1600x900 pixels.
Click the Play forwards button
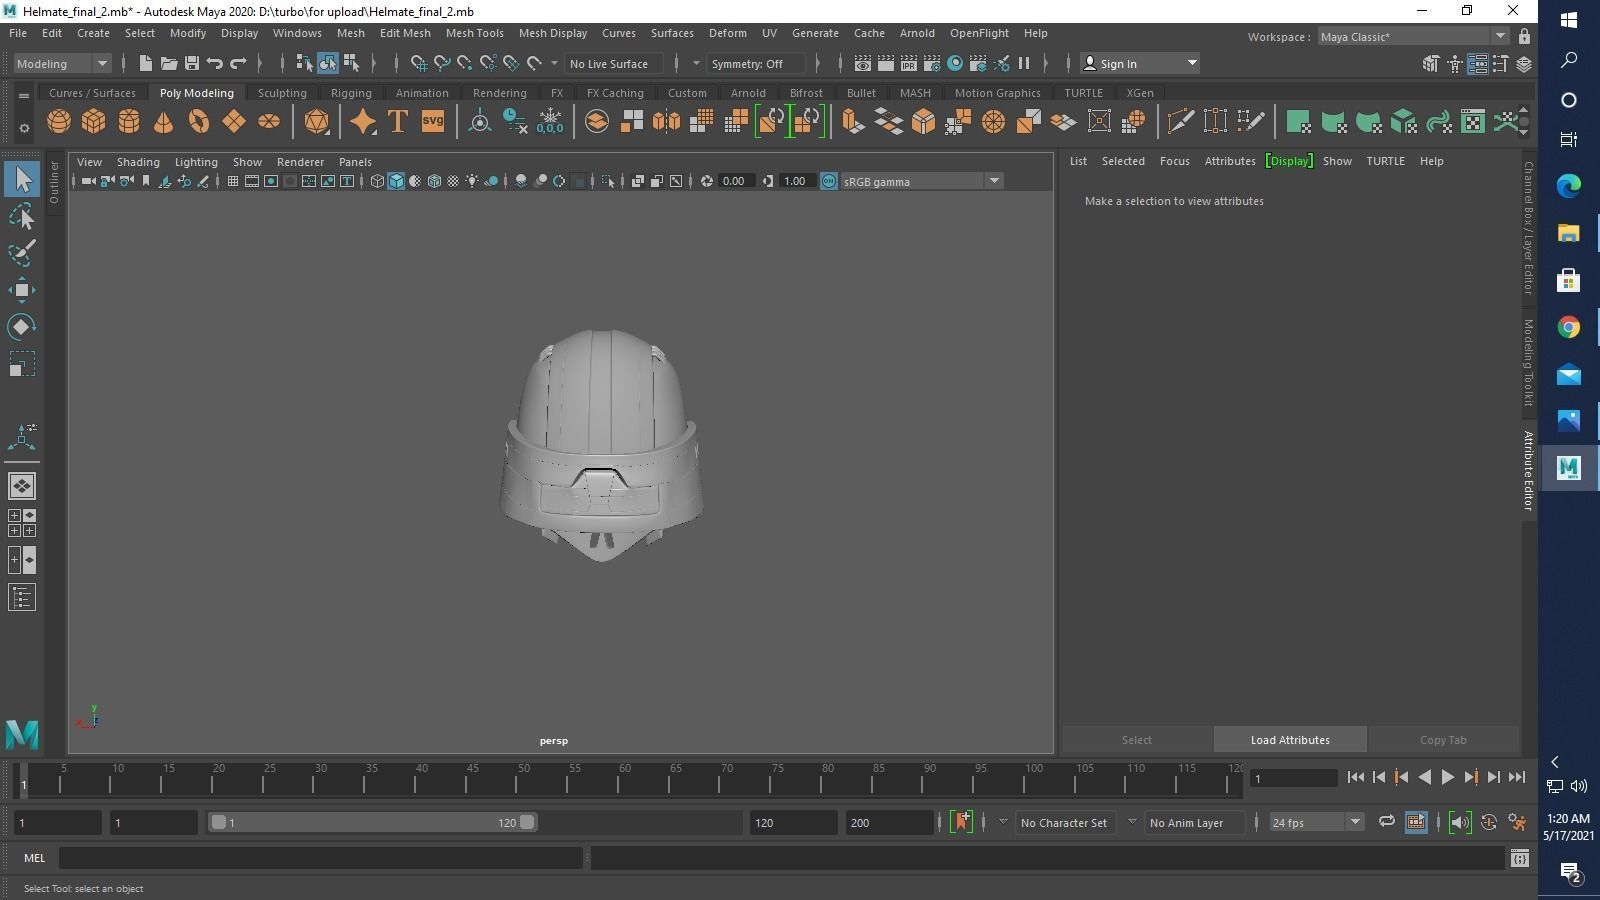coord(1447,777)
